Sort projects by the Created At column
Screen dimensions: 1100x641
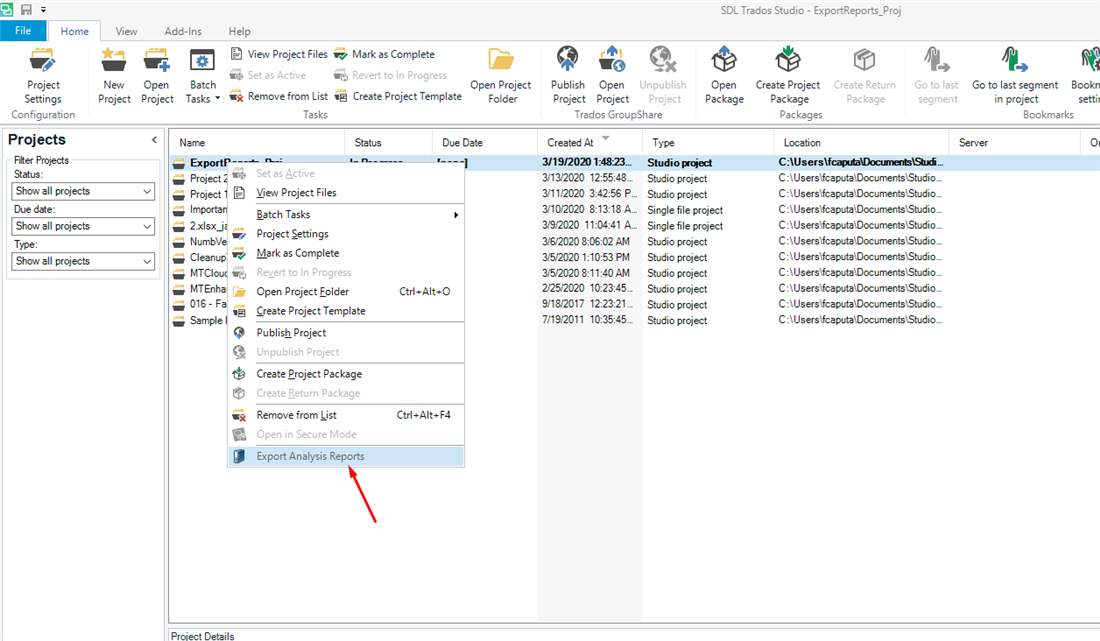coord(589,142)
